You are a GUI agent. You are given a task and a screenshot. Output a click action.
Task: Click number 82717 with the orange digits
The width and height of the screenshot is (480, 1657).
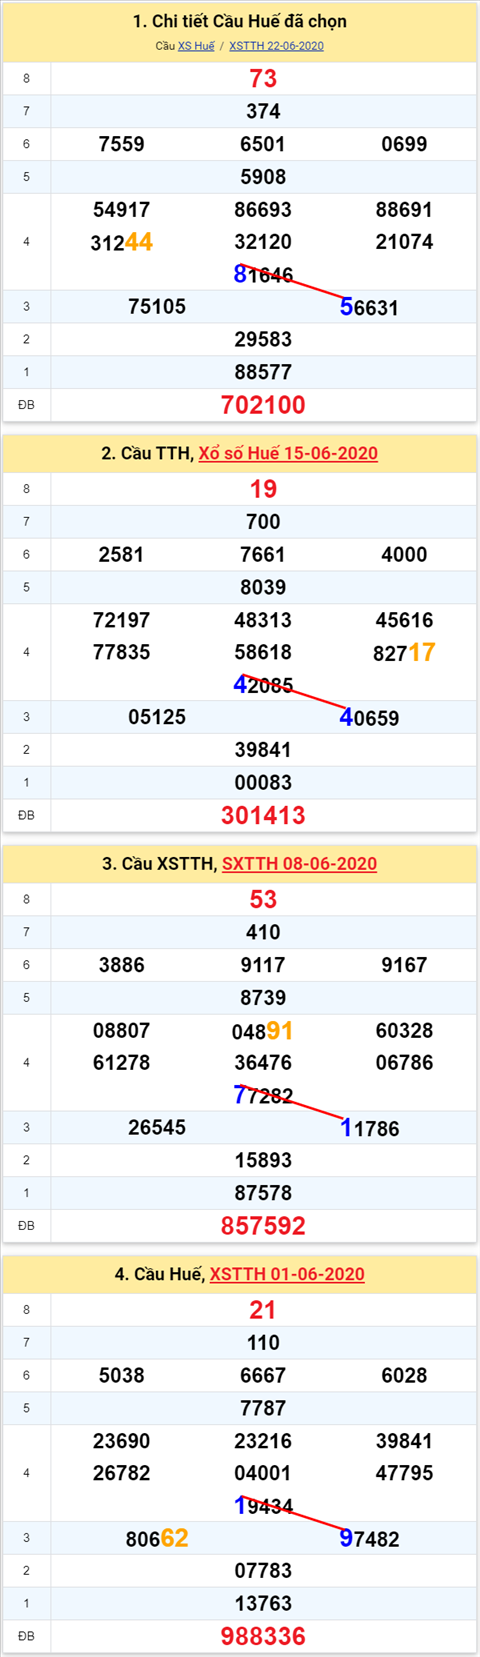[x=404, y=652]
